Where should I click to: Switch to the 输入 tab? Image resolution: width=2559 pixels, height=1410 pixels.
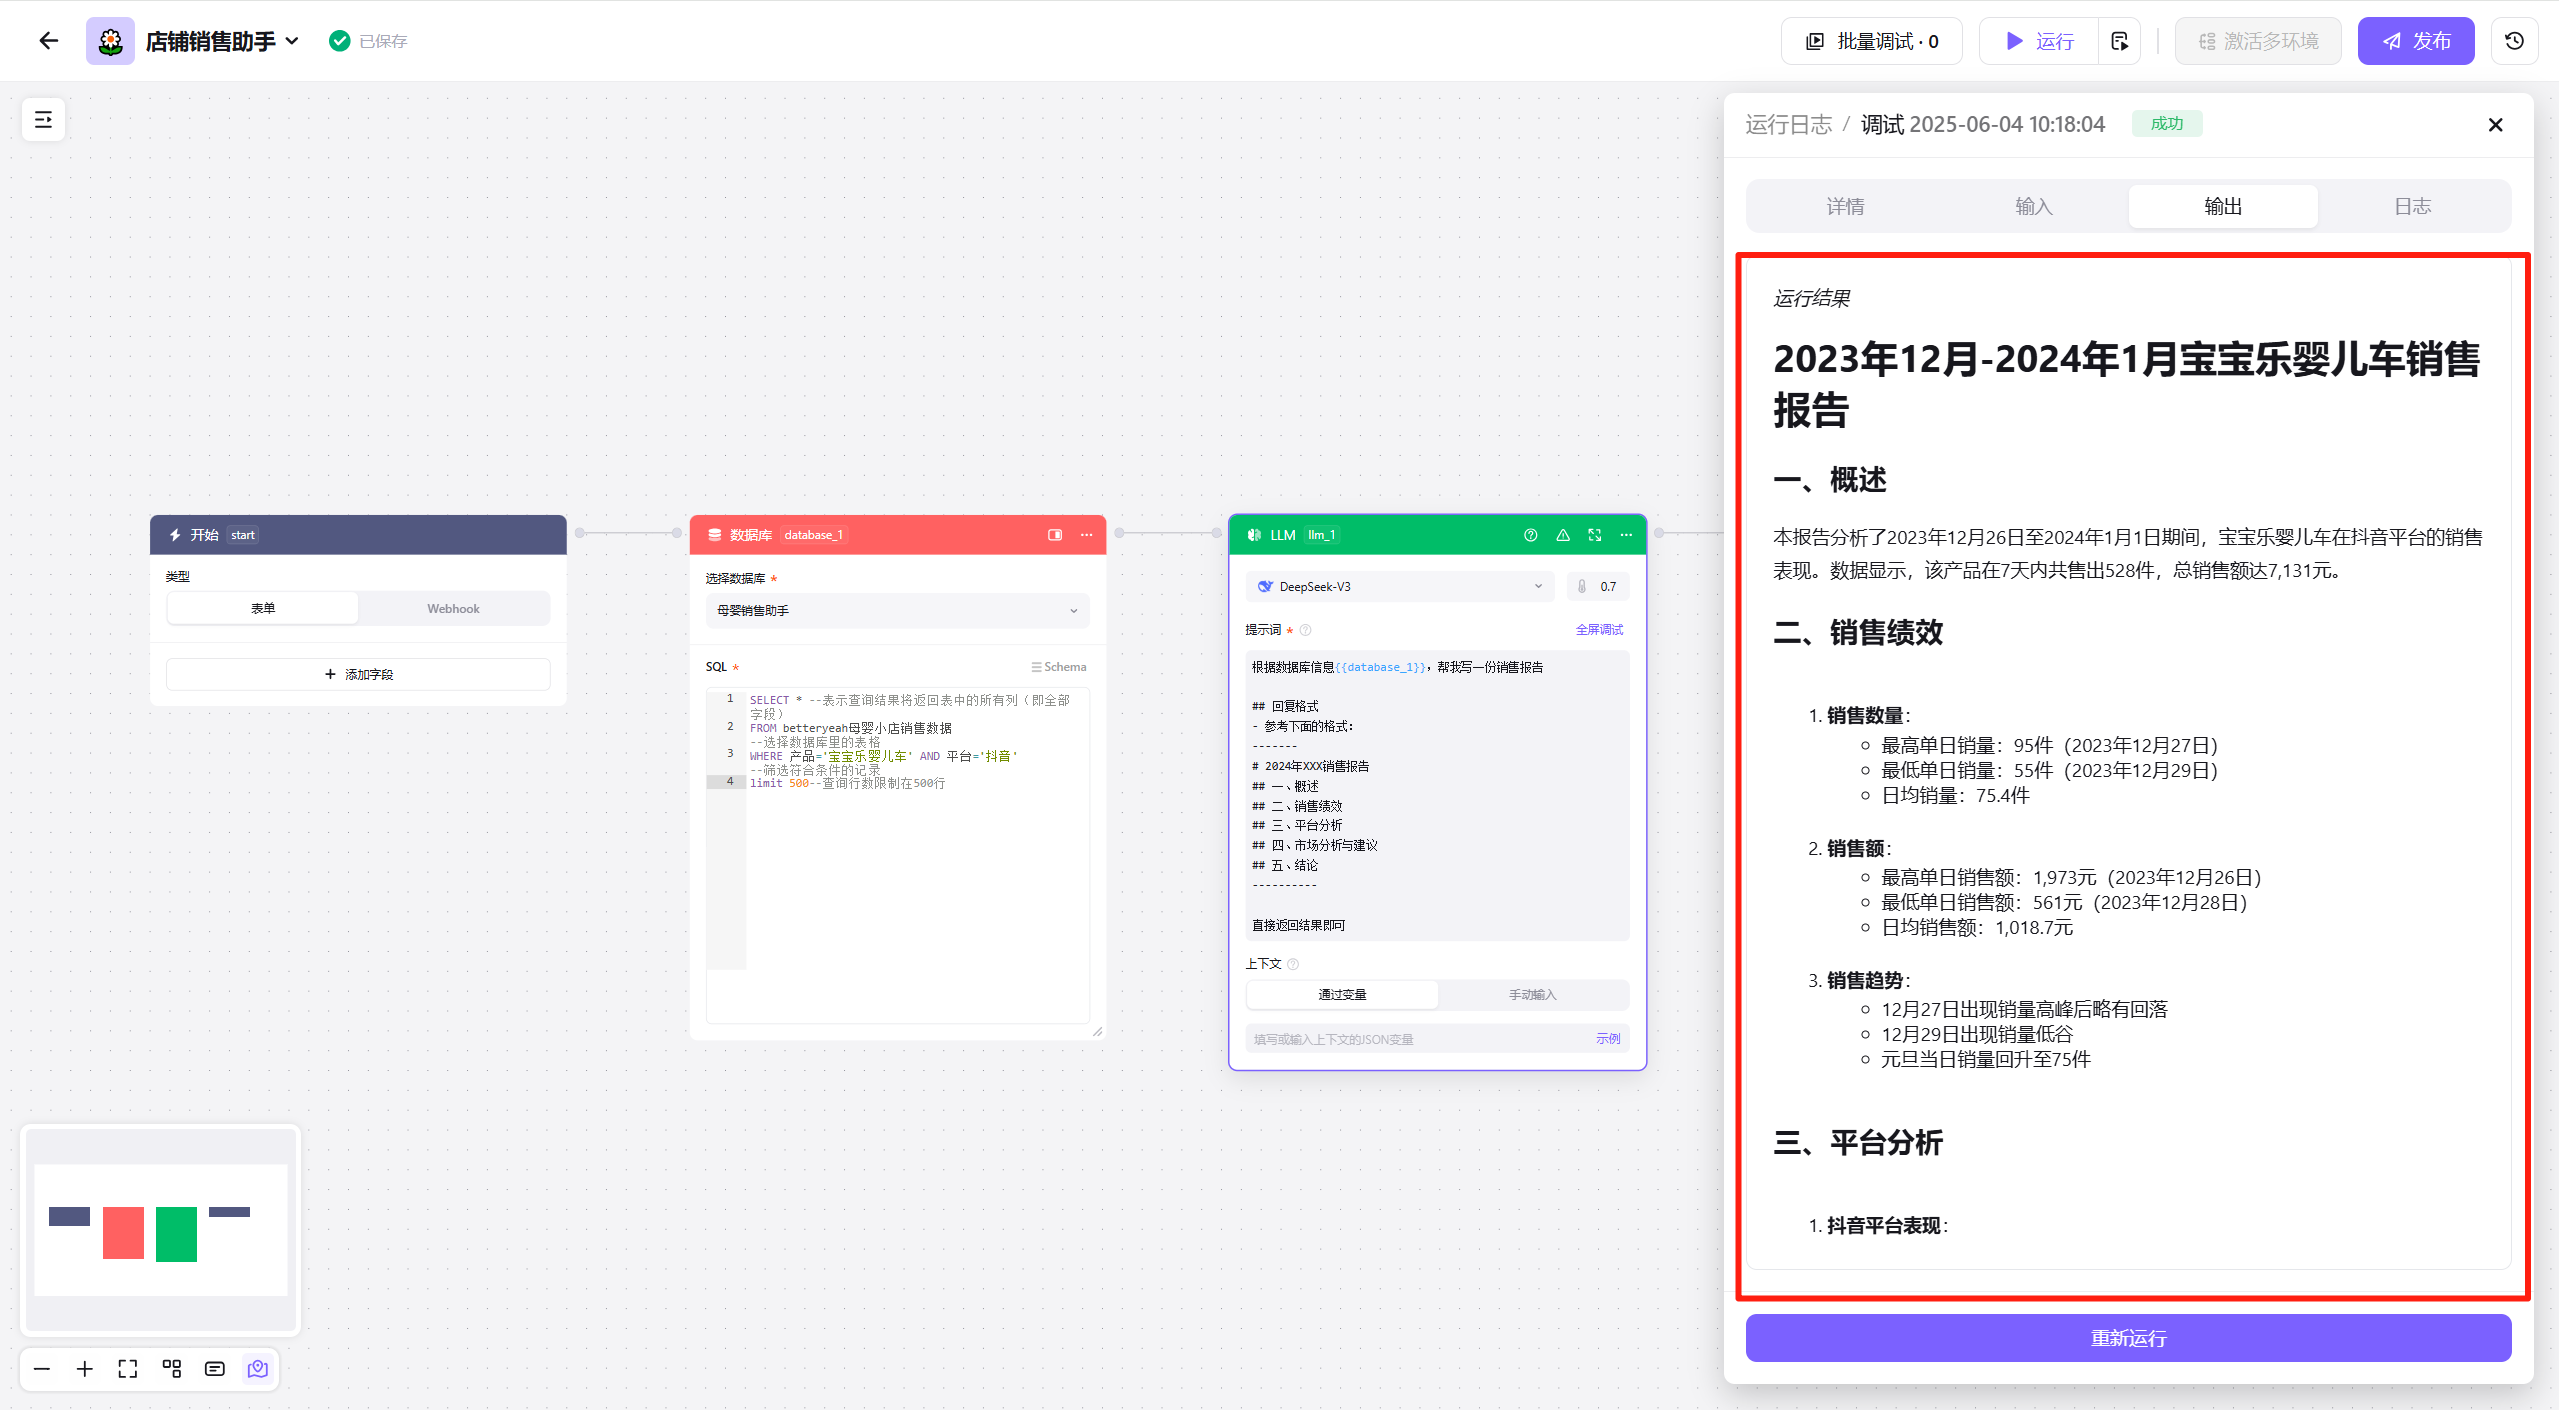tap(2034, 206)
